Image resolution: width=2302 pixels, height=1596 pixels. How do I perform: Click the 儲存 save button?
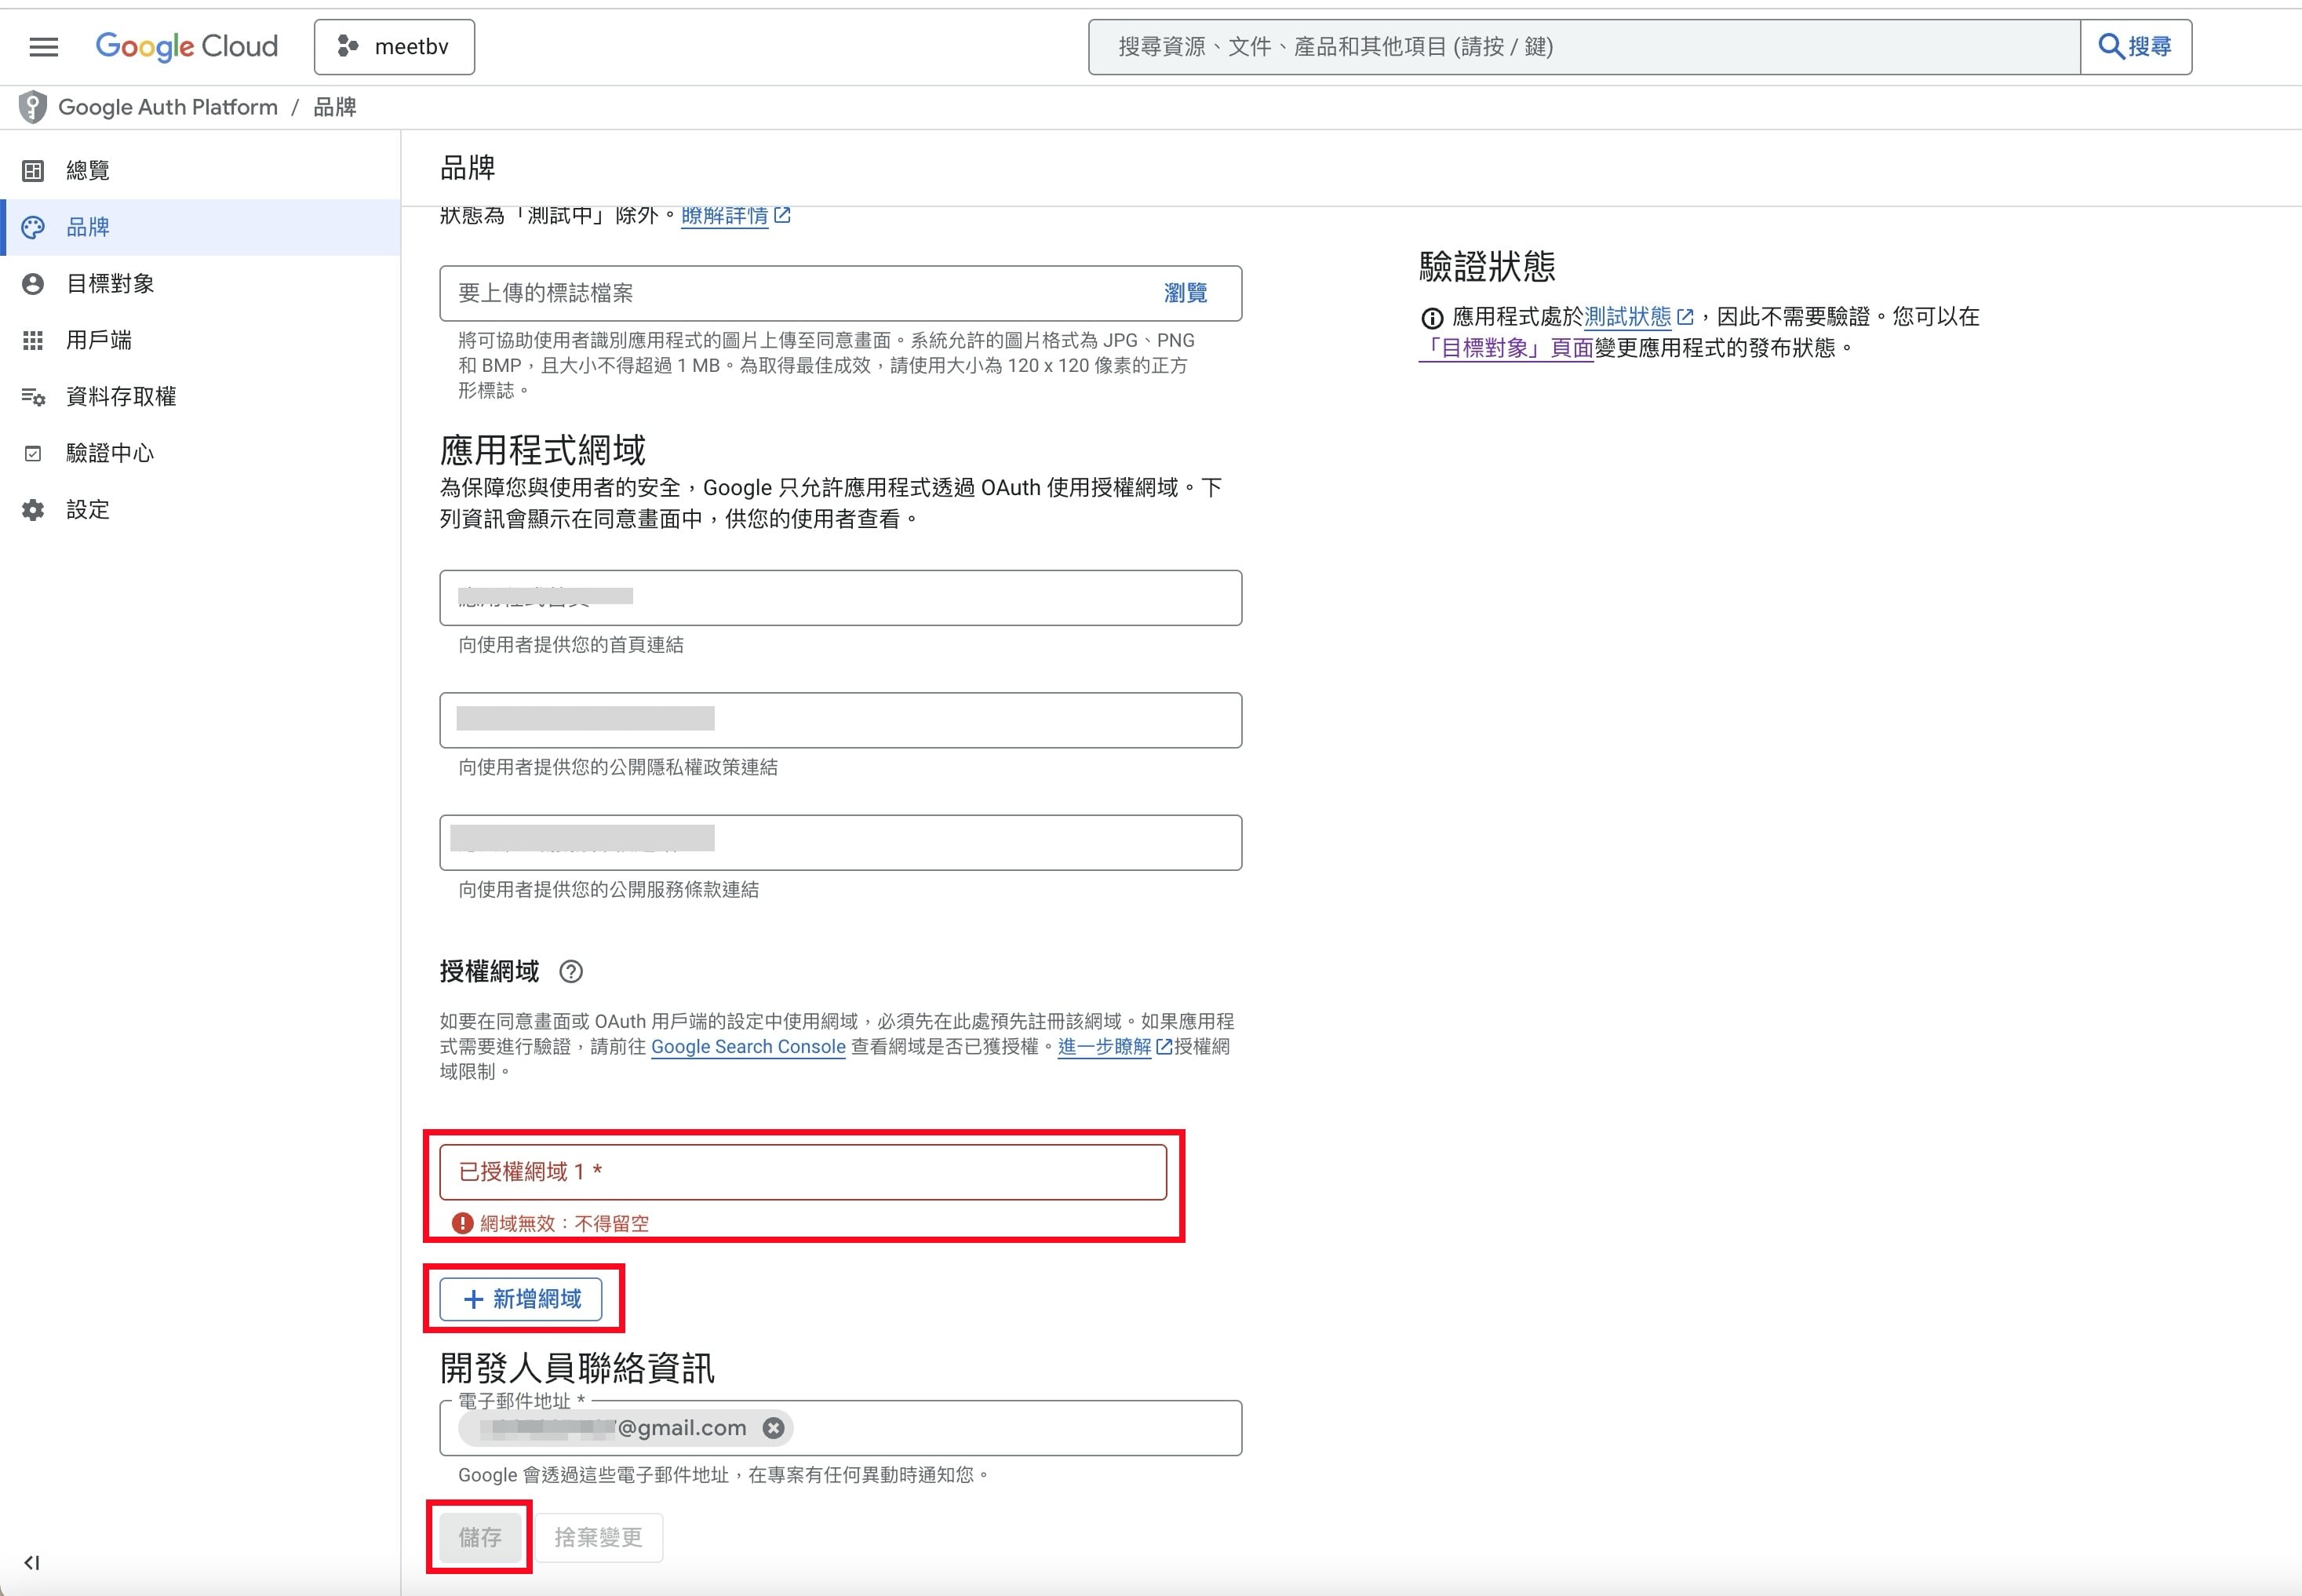coord(480,1537)
